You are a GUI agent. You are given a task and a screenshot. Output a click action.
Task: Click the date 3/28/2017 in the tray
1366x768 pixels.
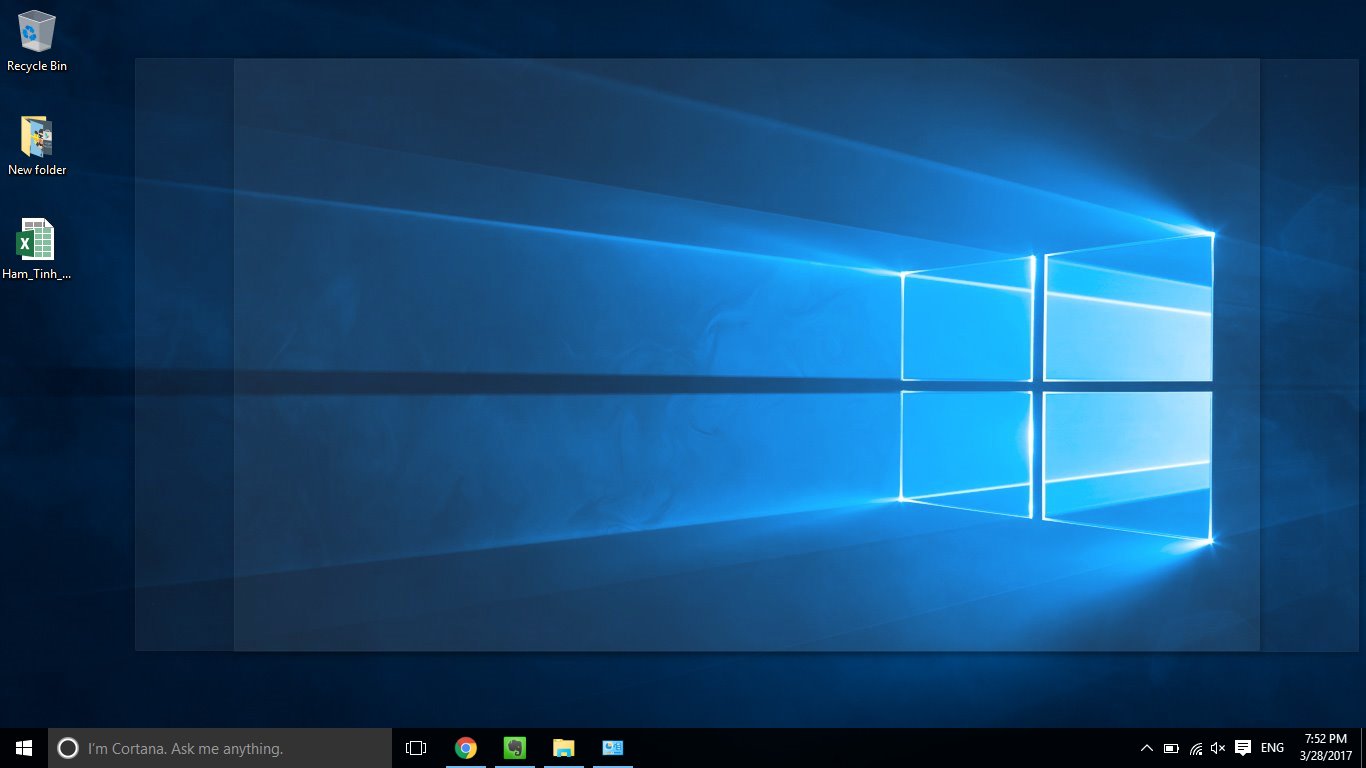coord(1322,755)
